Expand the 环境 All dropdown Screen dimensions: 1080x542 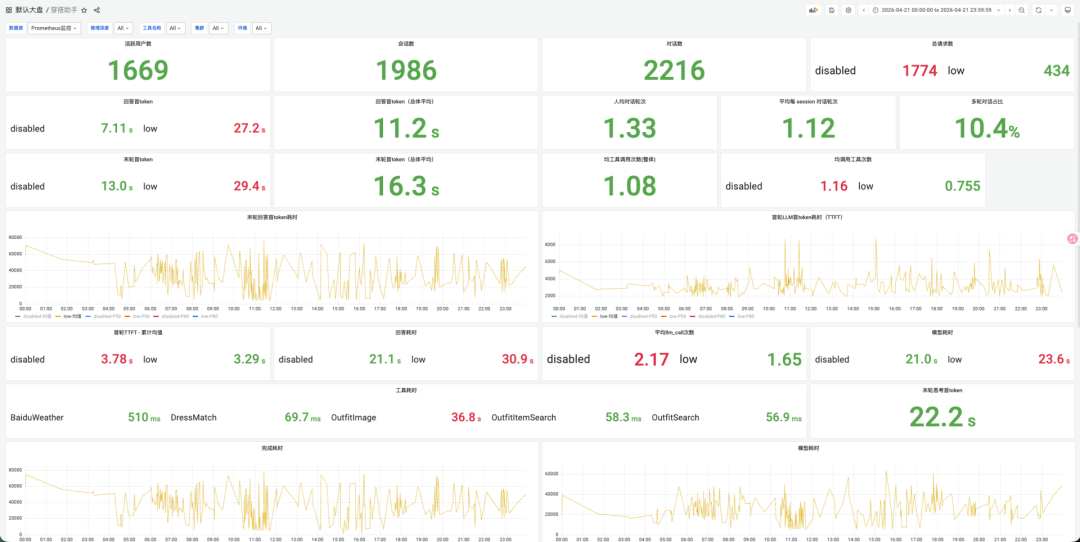pyautogui.click(x=262, y=28)
